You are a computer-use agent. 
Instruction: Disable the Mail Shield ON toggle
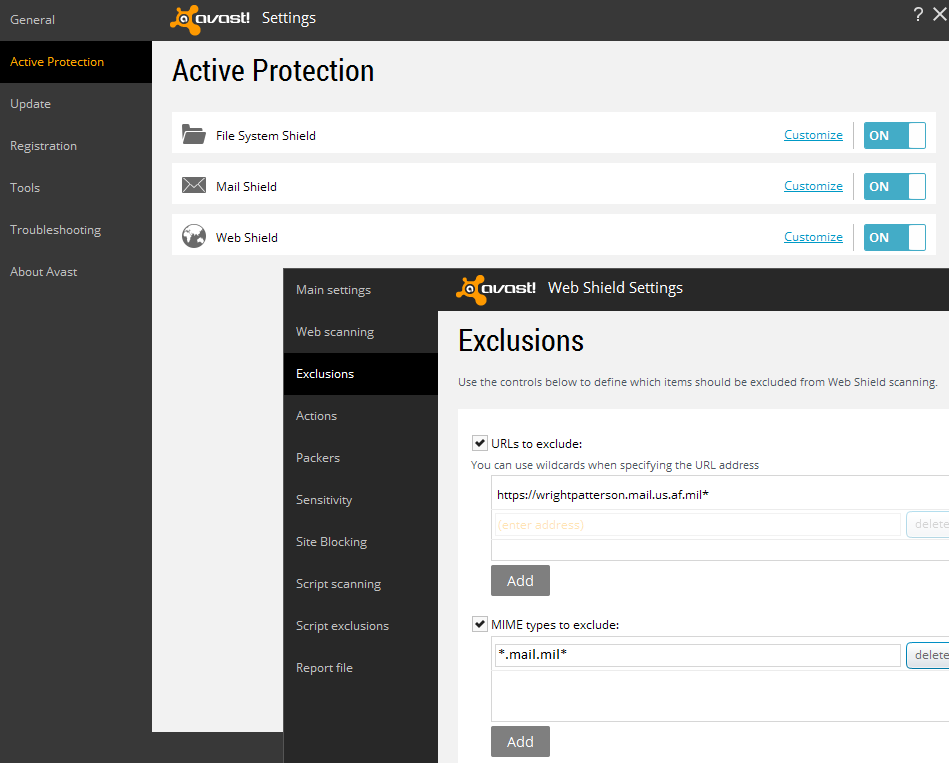point(894,186)
